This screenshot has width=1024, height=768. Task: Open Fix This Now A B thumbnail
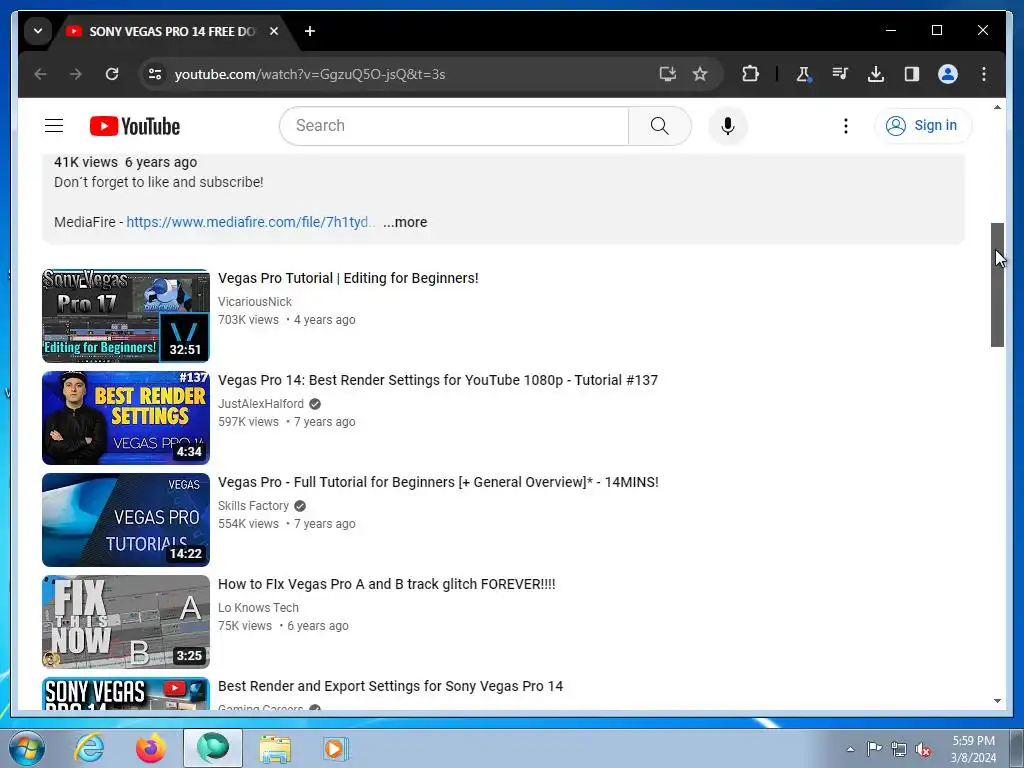tap(125, 622)
